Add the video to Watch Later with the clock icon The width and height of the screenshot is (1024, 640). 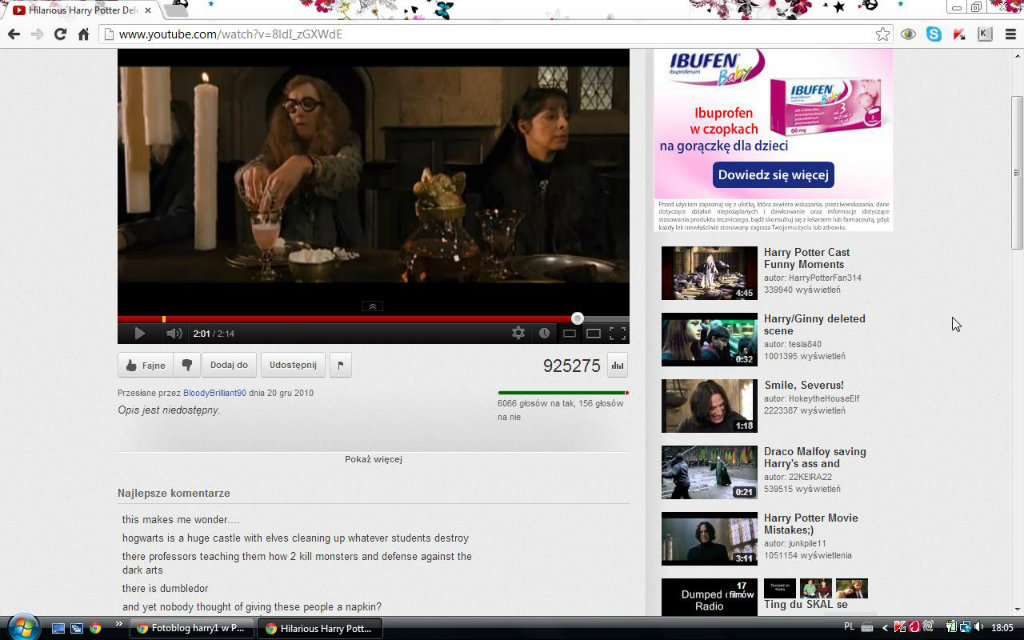[x=544, y=333]
